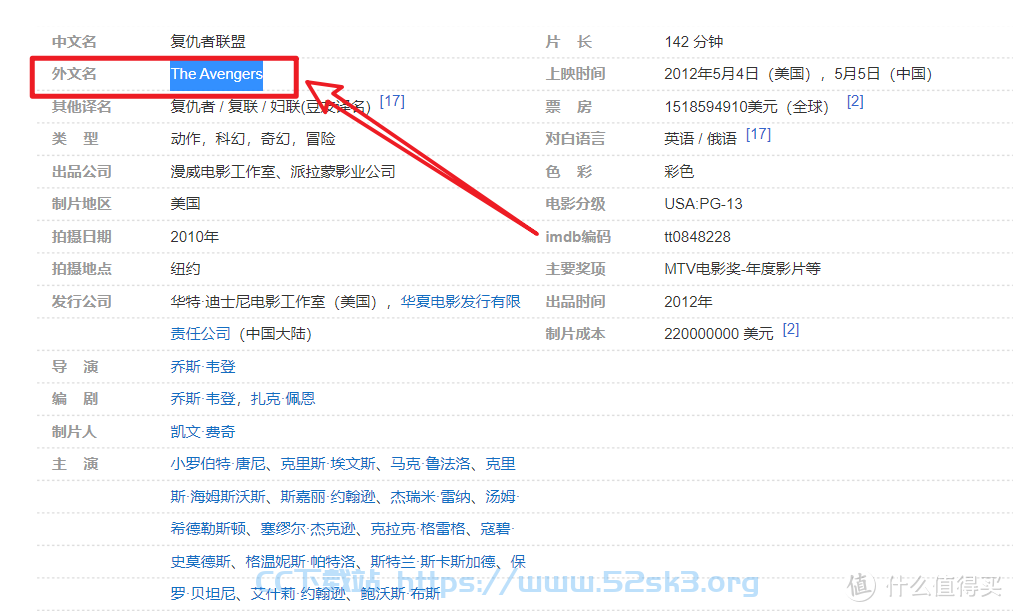Viewport: 1013px width, 612px height.
Task: Visit the 斯特兰·斯卡斯加德 link
Action: pos(433,562)
